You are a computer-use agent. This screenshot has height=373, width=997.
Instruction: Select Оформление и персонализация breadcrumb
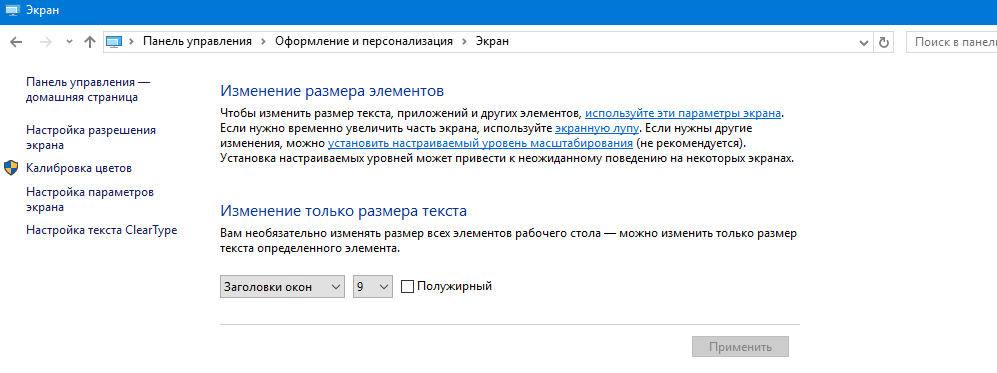pyautogui.click(x=364, y=41)
